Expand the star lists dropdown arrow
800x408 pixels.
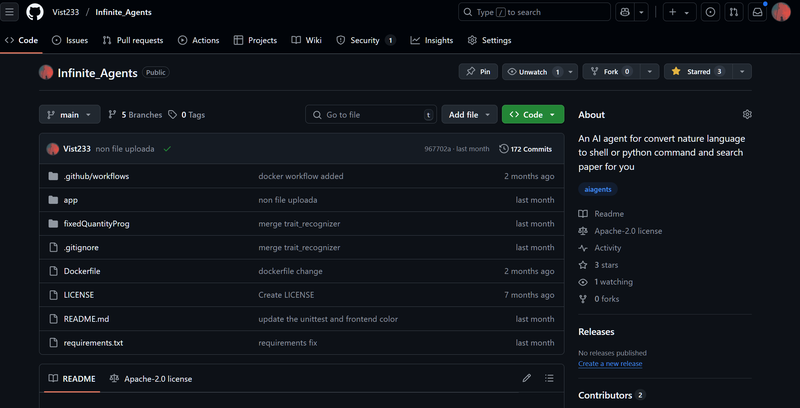tap(742, 72)
